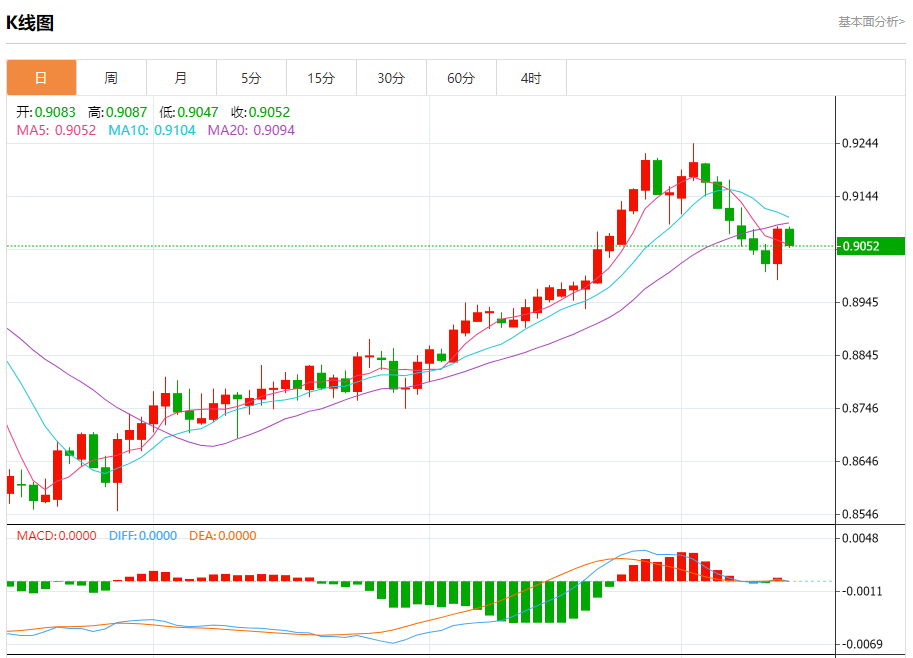Click the -0.0011 MACD axis label

coord(861,591)
